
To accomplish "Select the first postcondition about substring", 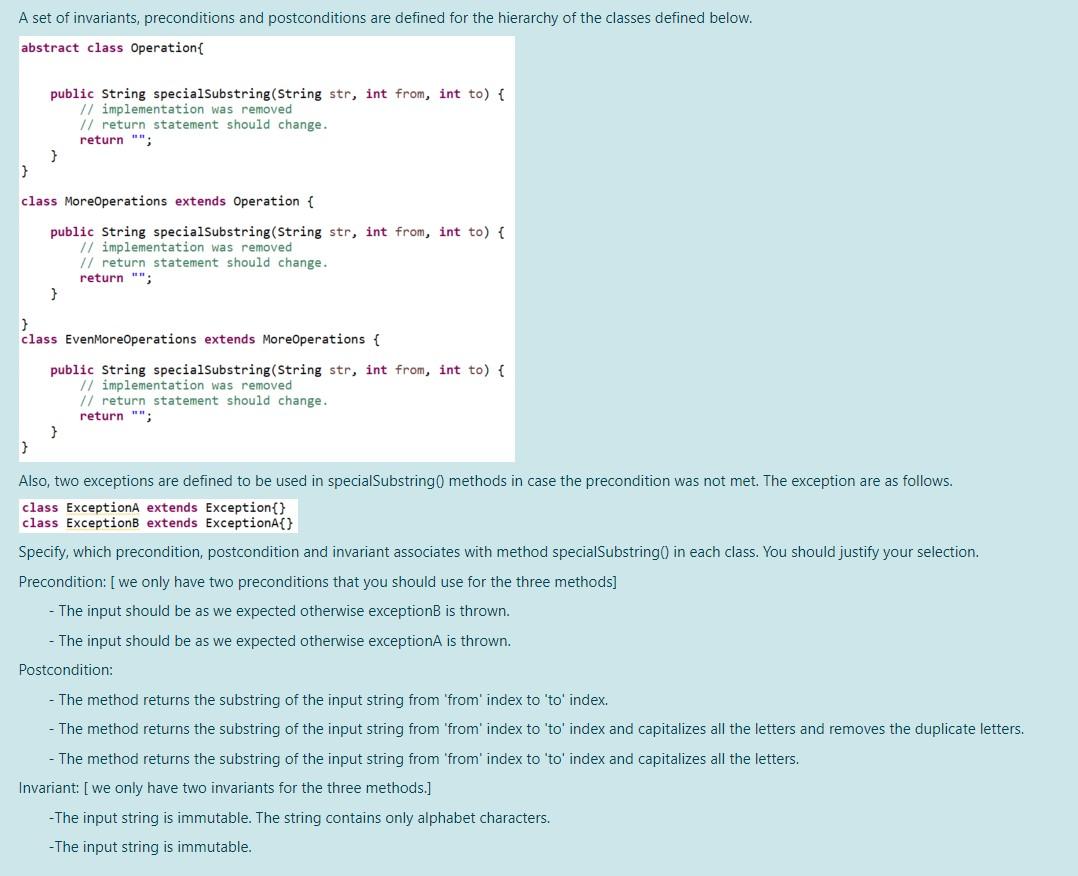I will click(332, 699).
